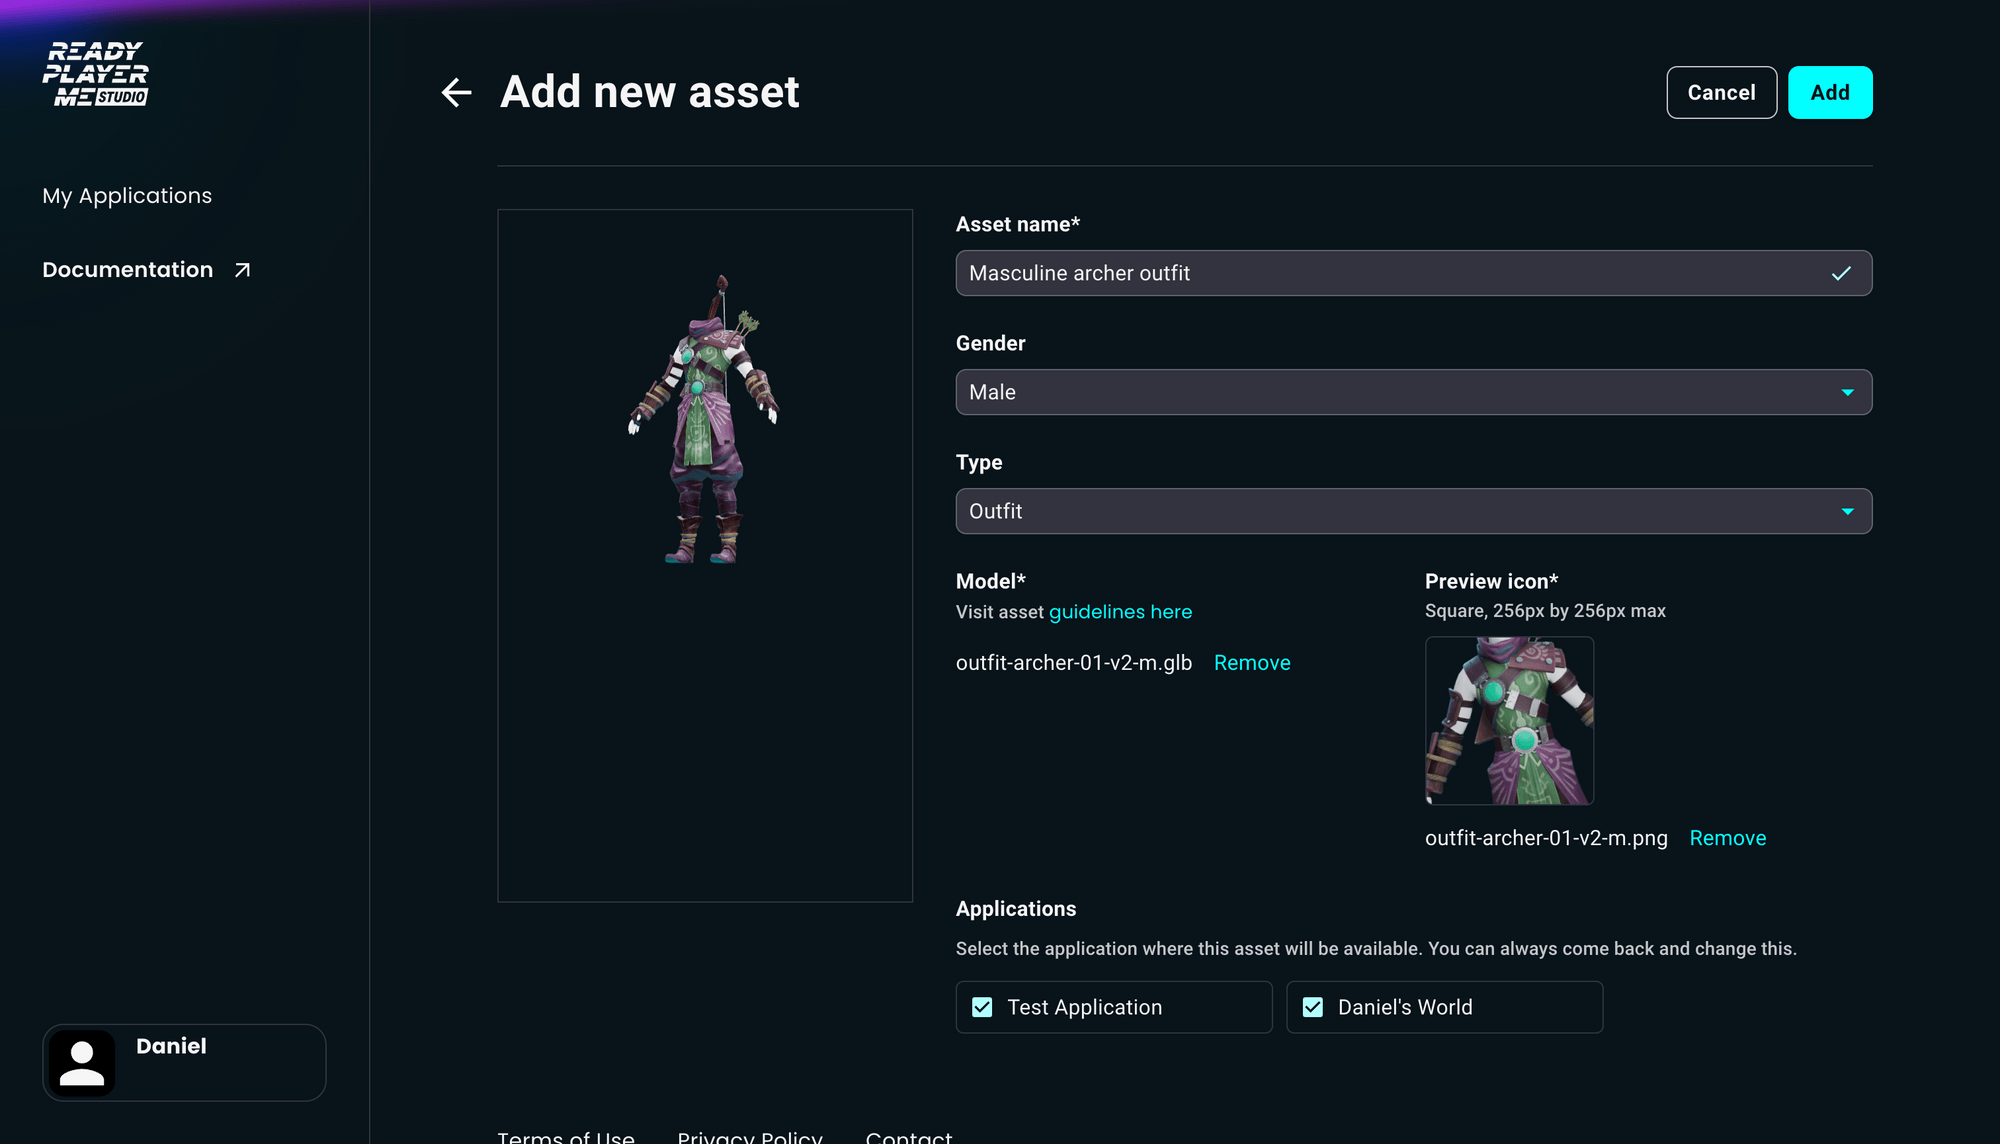Select the Gender dropdown arrow

pyautogui.click(x=1847, y=392)
